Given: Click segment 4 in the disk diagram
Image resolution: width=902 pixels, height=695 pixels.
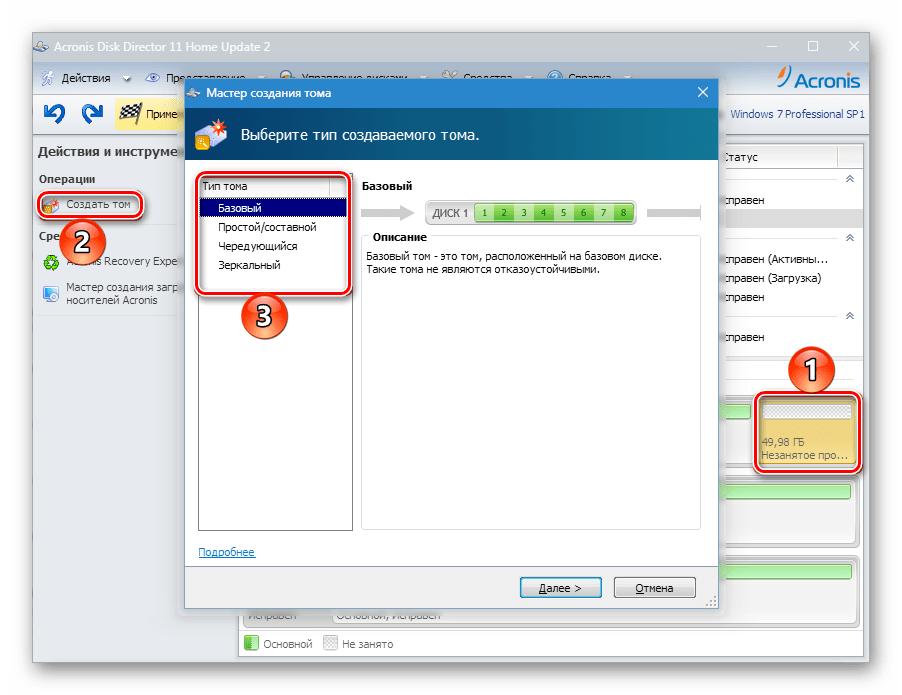Looking at the screenshot, I should click(543, 213).
